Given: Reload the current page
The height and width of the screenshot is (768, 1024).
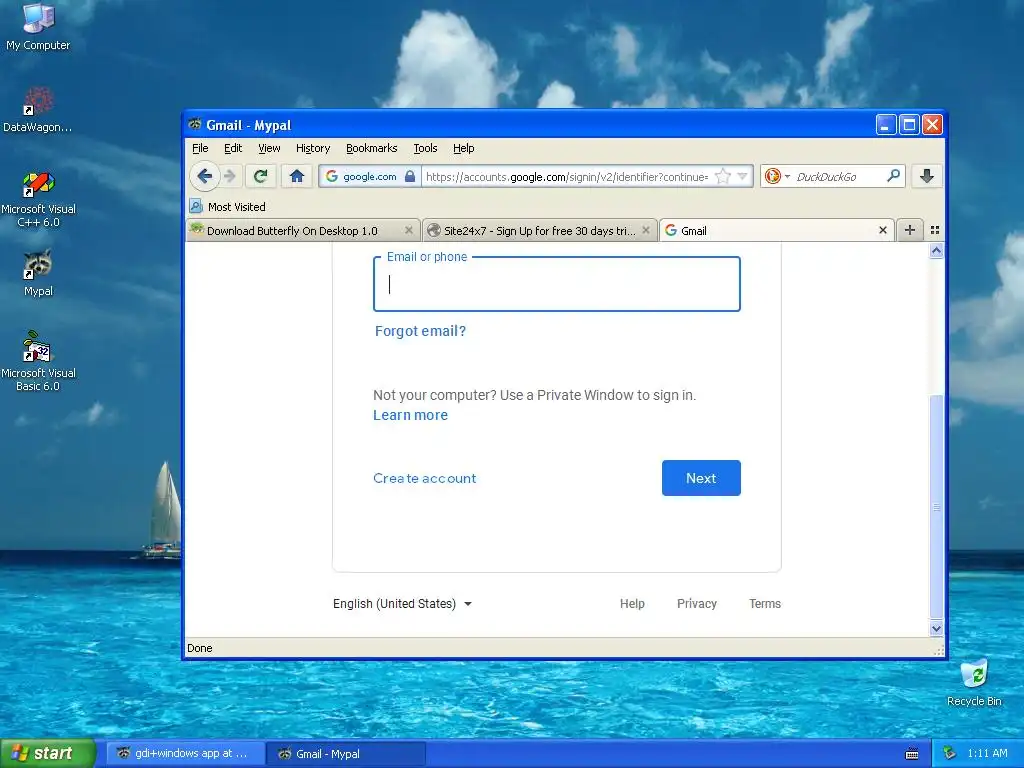Looking at the screenshot, I should (261, 176).
